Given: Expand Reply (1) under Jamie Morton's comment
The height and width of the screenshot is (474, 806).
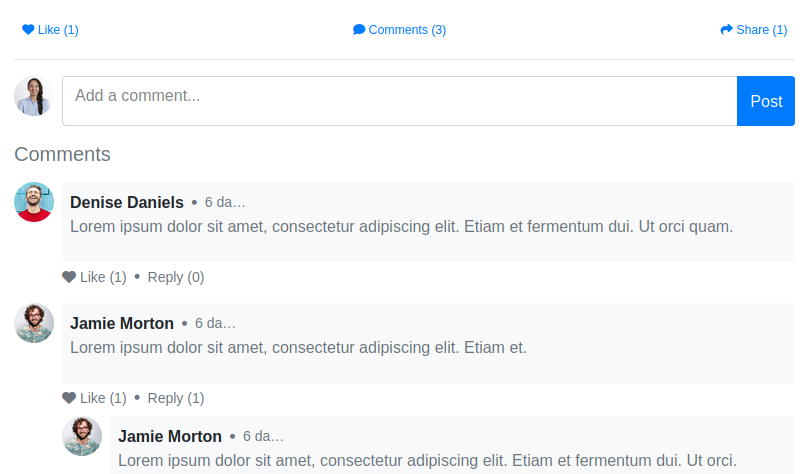Looking at the screenshot, I should click(x=176, y=398).
